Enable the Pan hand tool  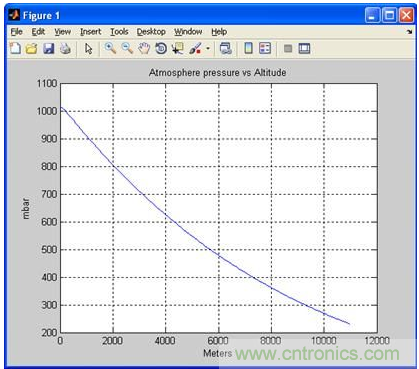pos(144,49)
